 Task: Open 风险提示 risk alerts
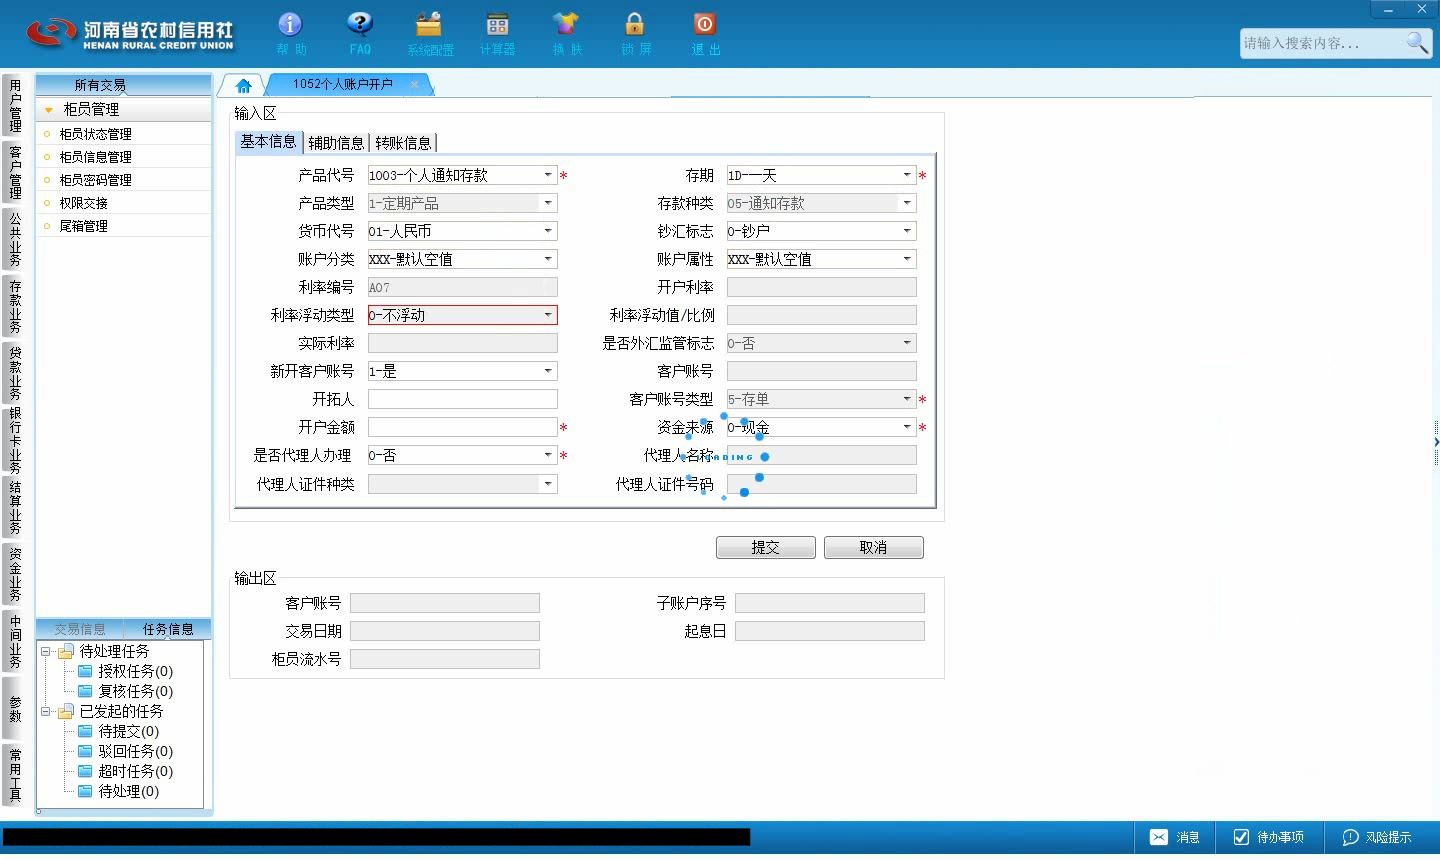click(x=1377, y=837)
